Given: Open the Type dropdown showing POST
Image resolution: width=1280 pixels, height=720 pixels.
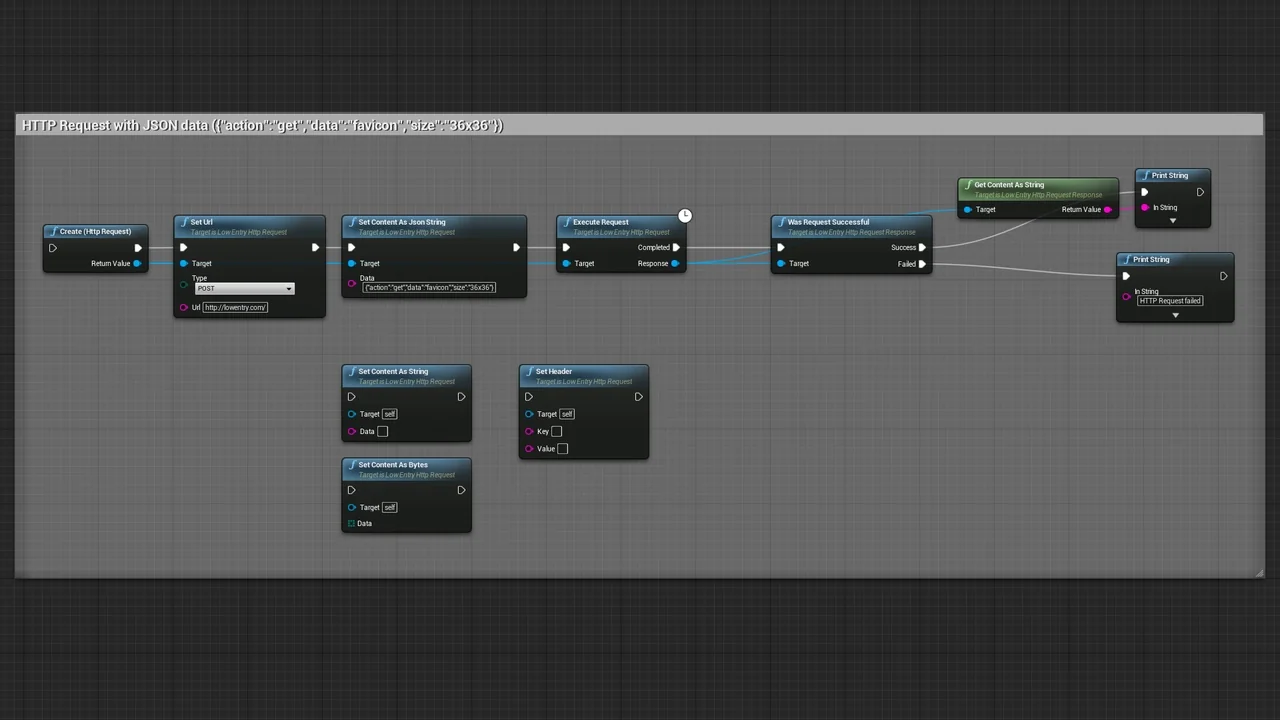Looking at the screenshot, I should (x=245, y=289).
